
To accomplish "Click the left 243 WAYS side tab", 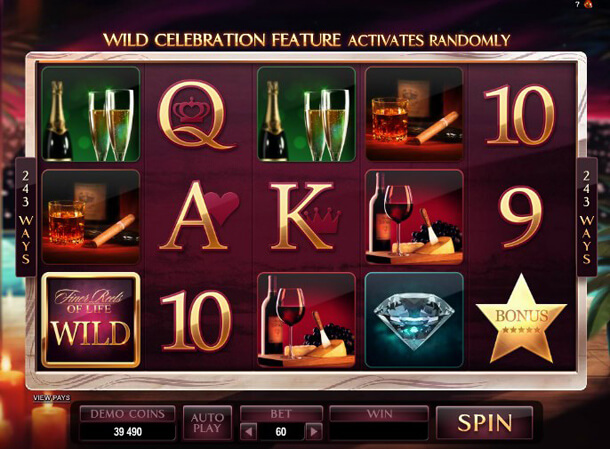I will 26,217.
